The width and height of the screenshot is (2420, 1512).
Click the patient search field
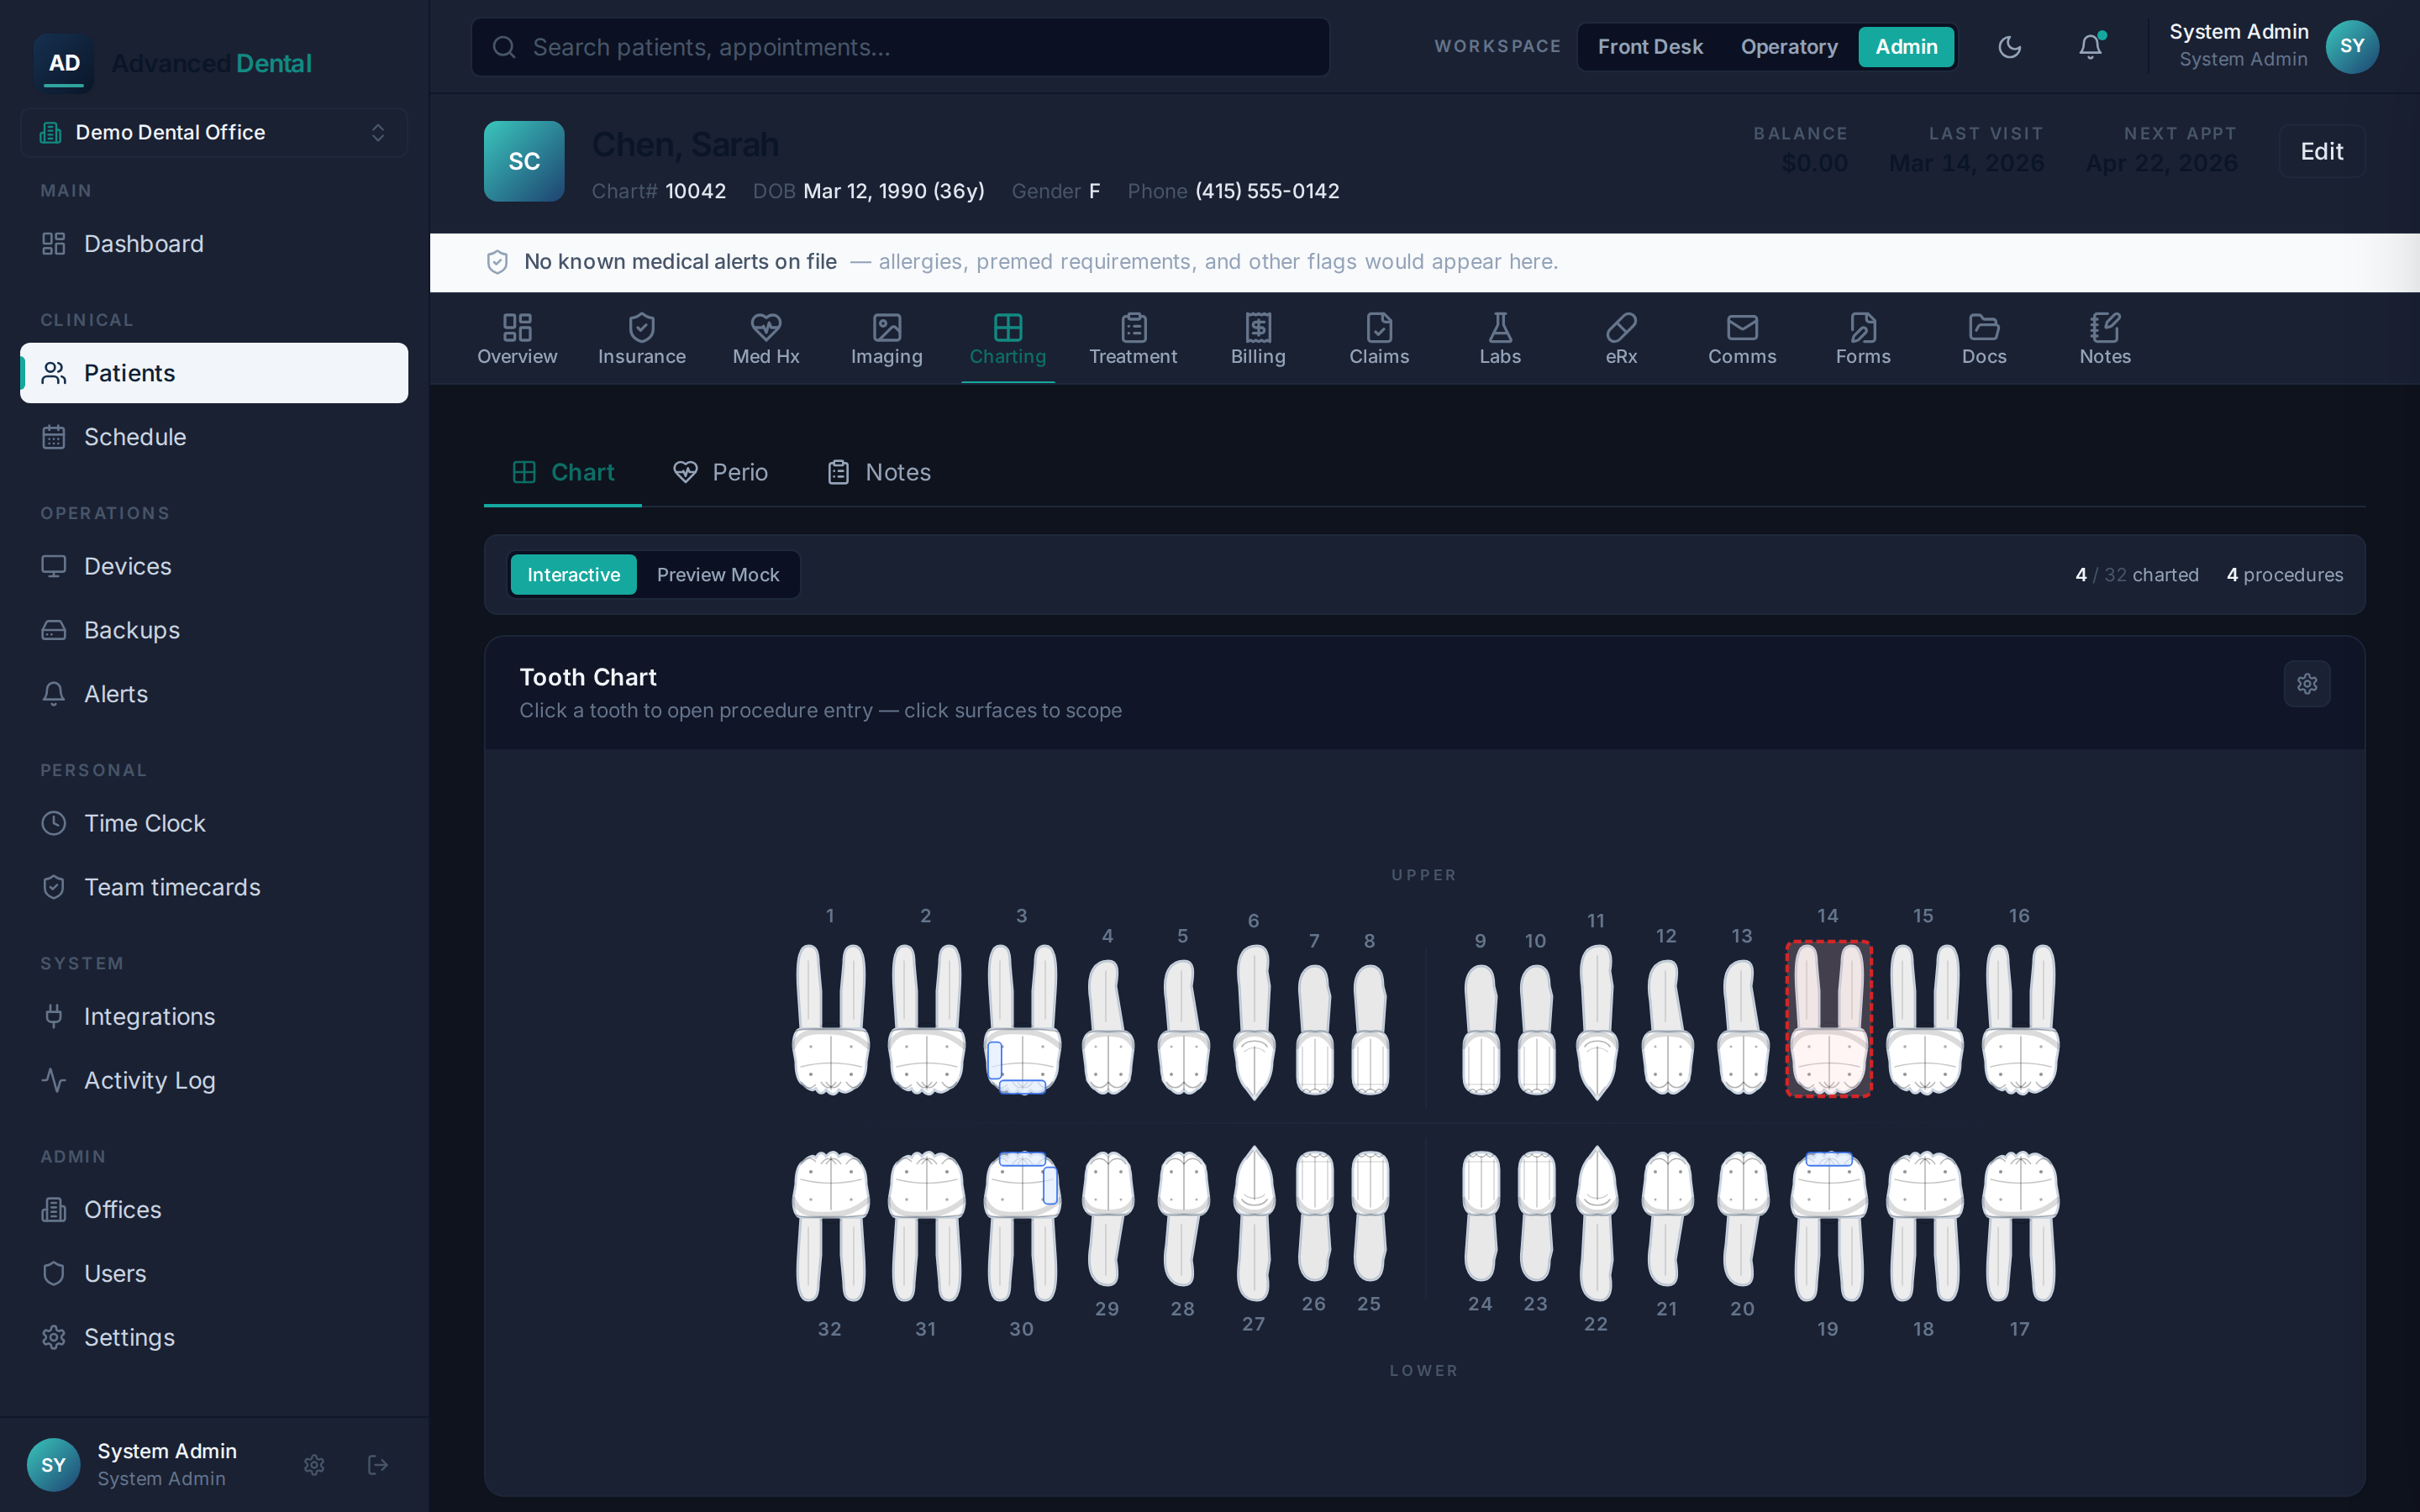[x=900, y=47]
